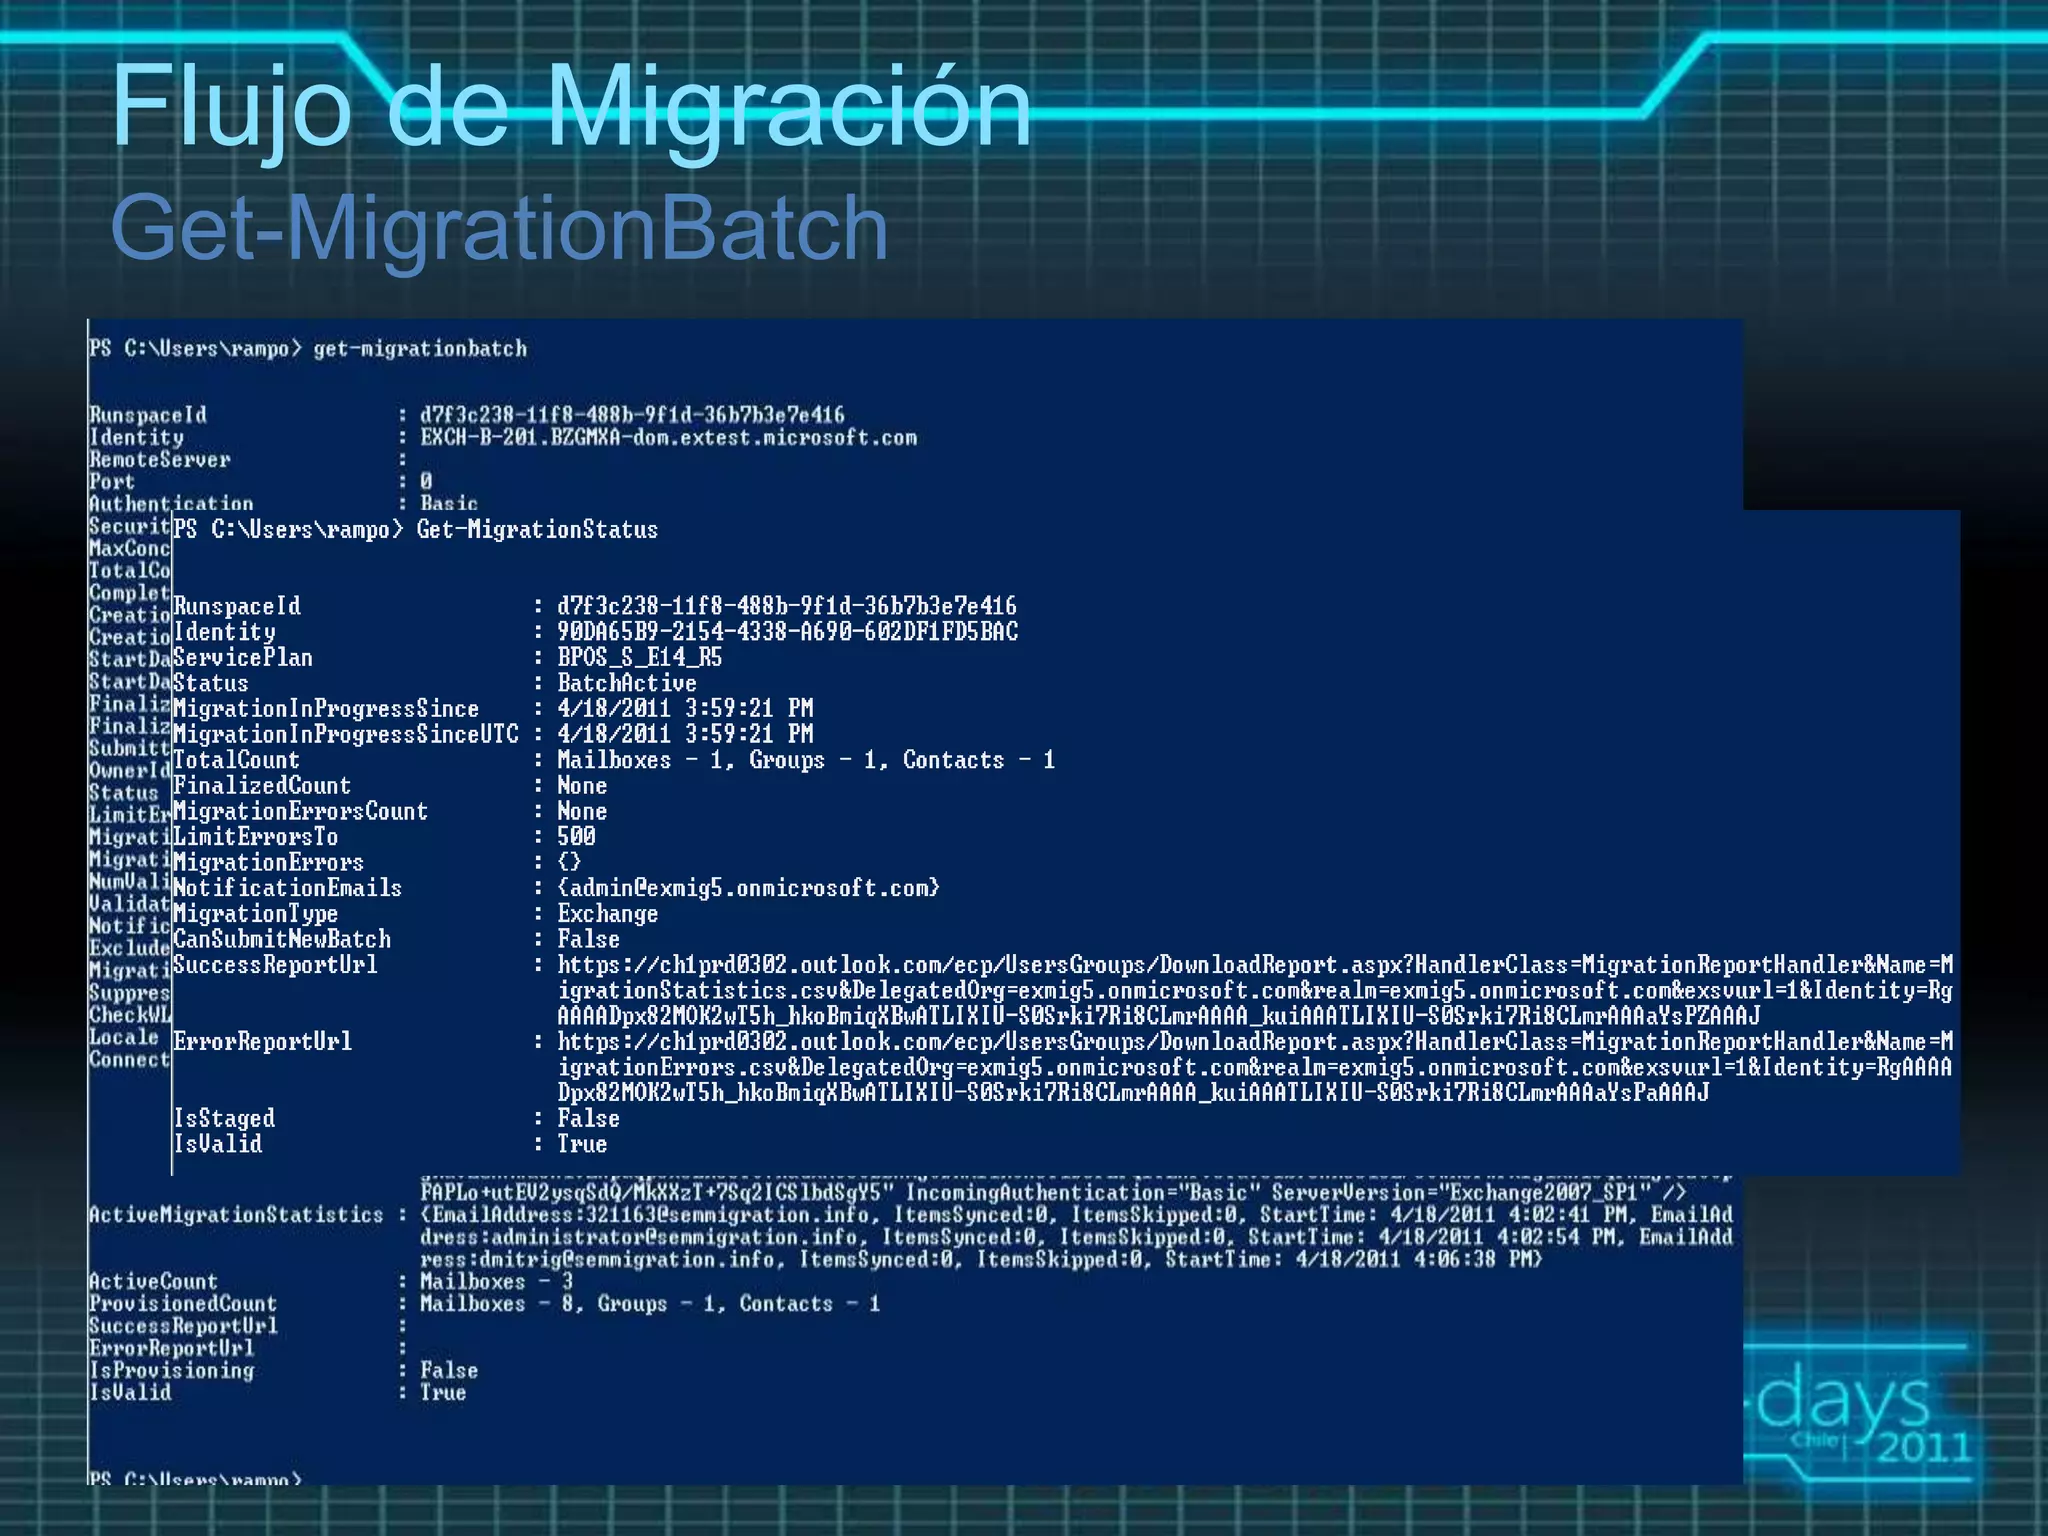Click '90DA65B9-2154-4338-A690-602DF1FD5BAC' identity value
This screenshot has width=2048, height=1536.
click(788, 632)
